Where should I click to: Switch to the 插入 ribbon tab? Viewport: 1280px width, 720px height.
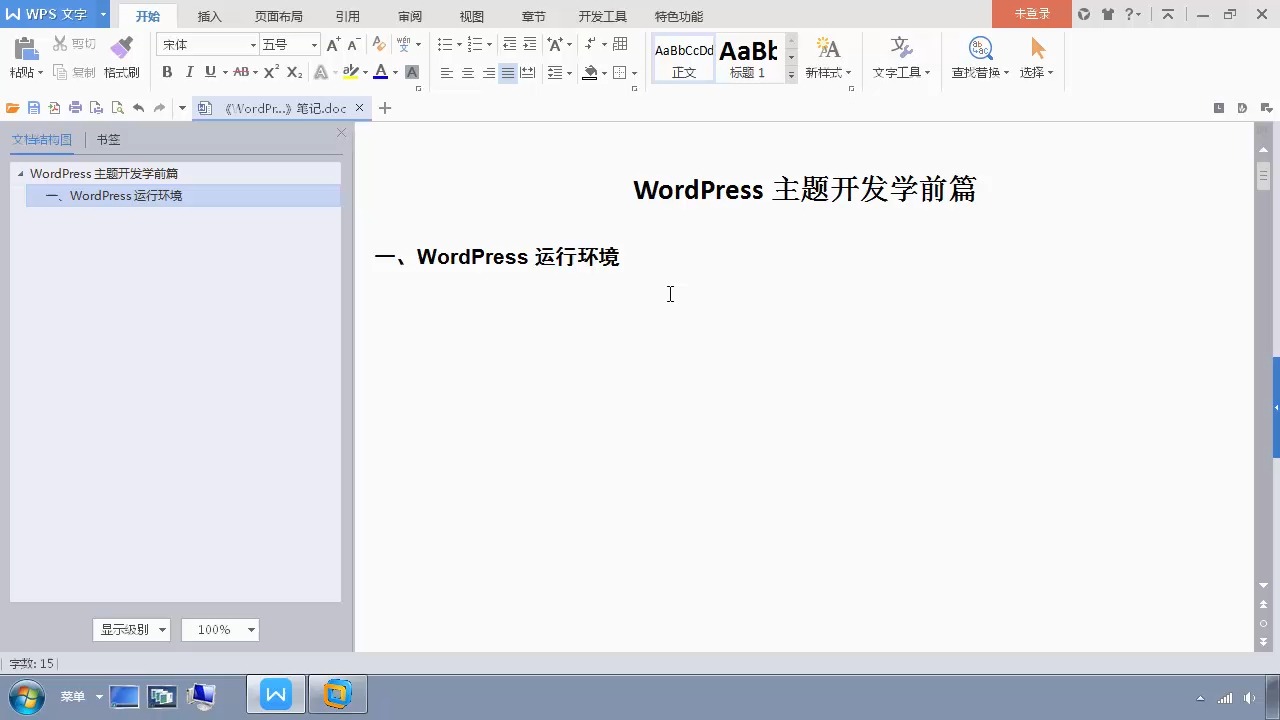(x=210, y=16)
